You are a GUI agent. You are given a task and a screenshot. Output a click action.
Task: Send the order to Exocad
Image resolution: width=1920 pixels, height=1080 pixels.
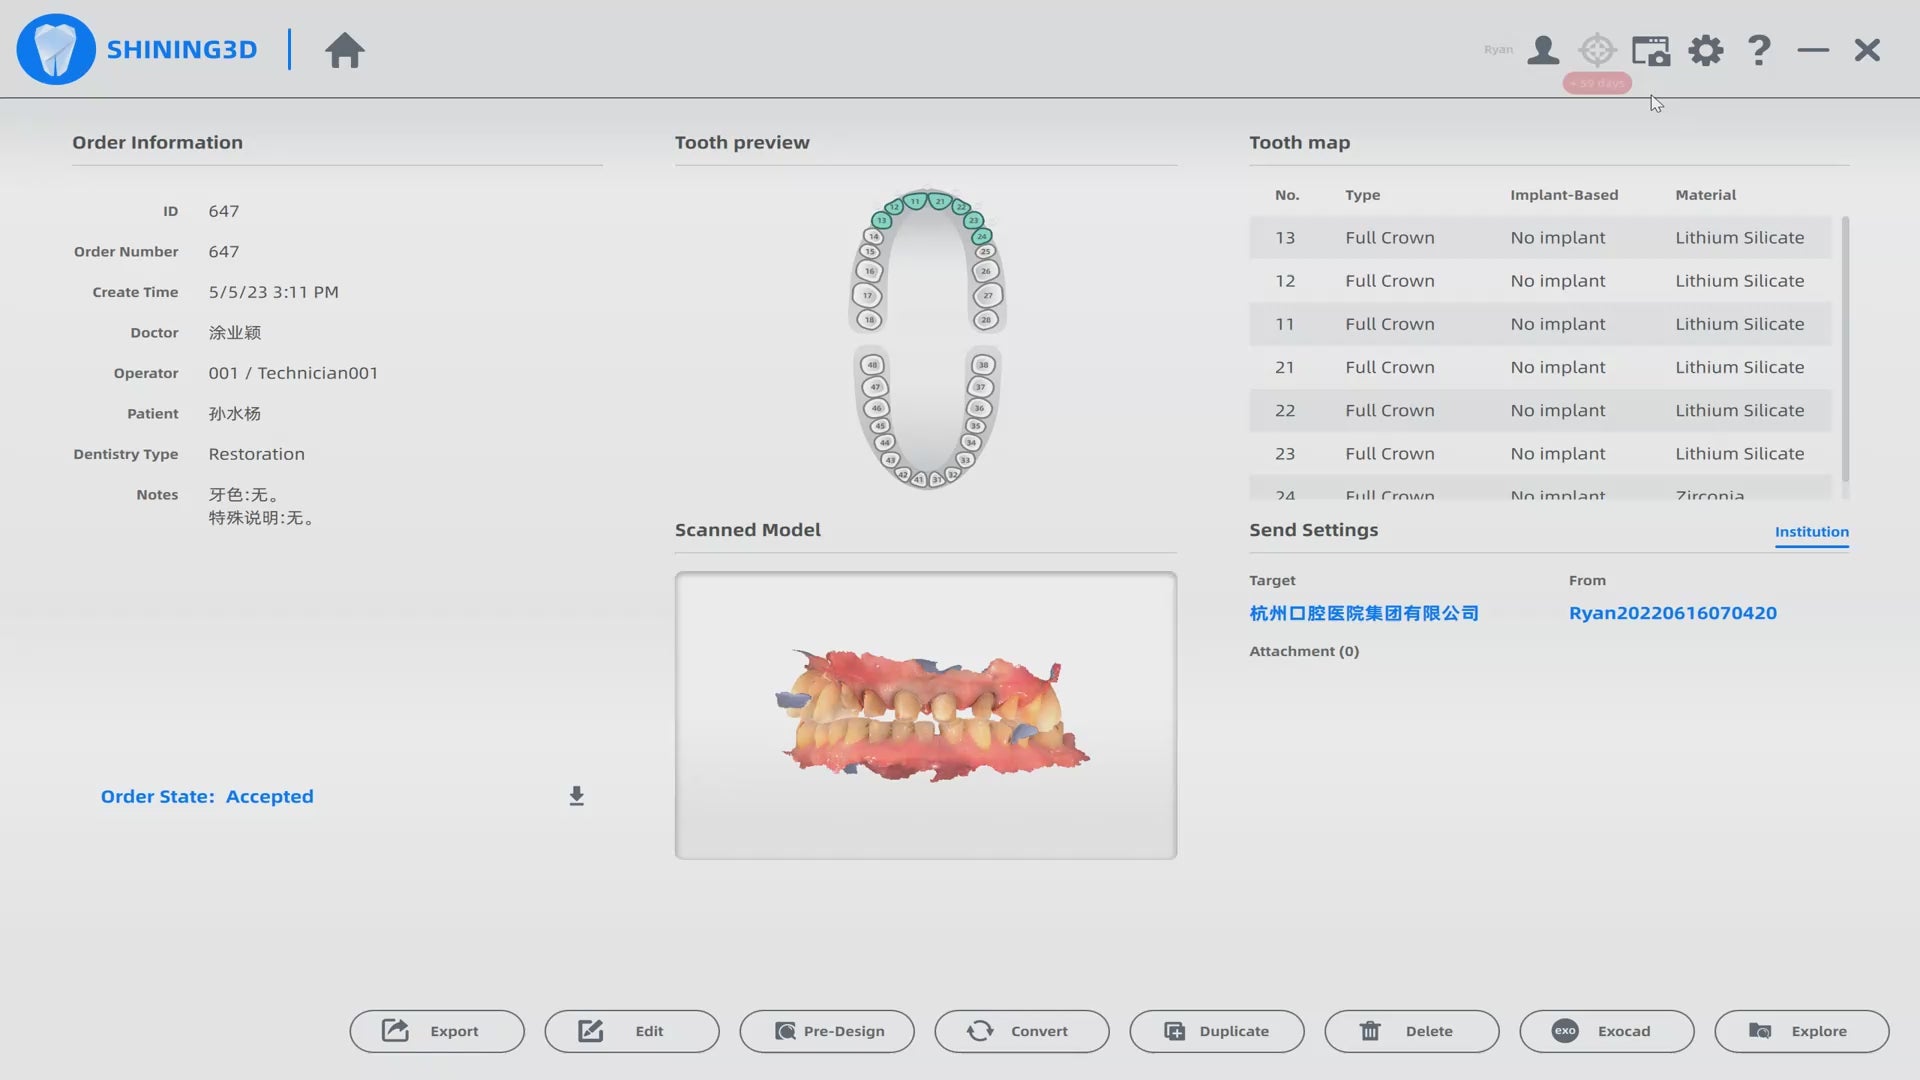pos(1605,1031)
